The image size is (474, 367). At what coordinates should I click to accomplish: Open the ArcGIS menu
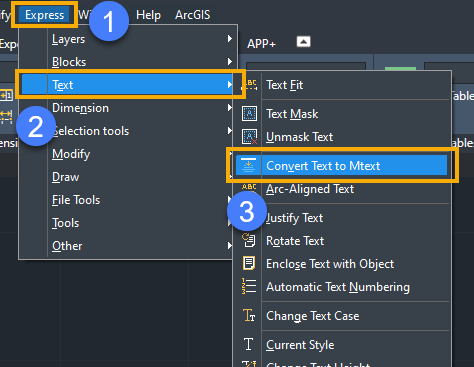pos(193,15)
